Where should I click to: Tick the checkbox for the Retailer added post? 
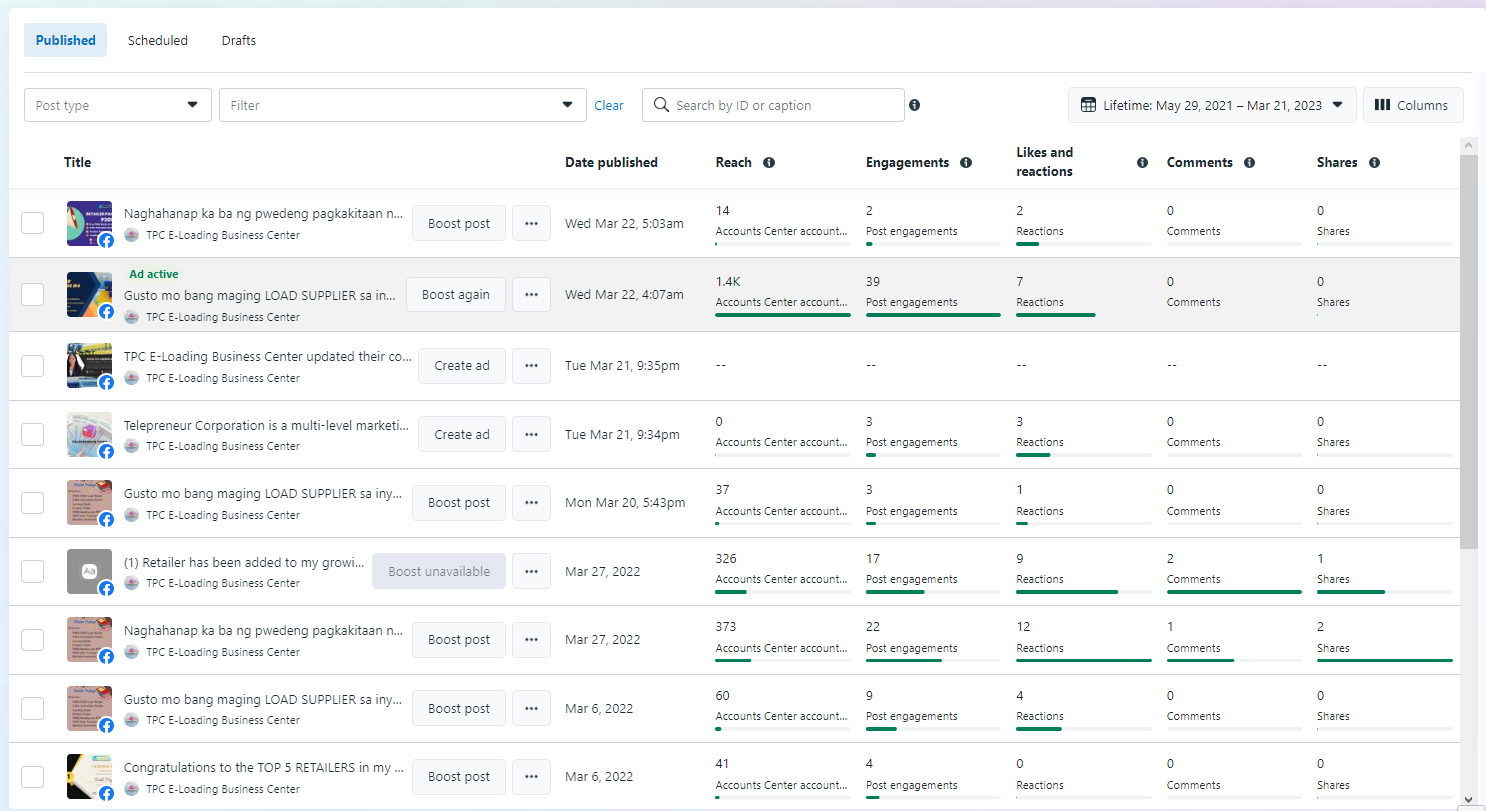tap(33, 571)
